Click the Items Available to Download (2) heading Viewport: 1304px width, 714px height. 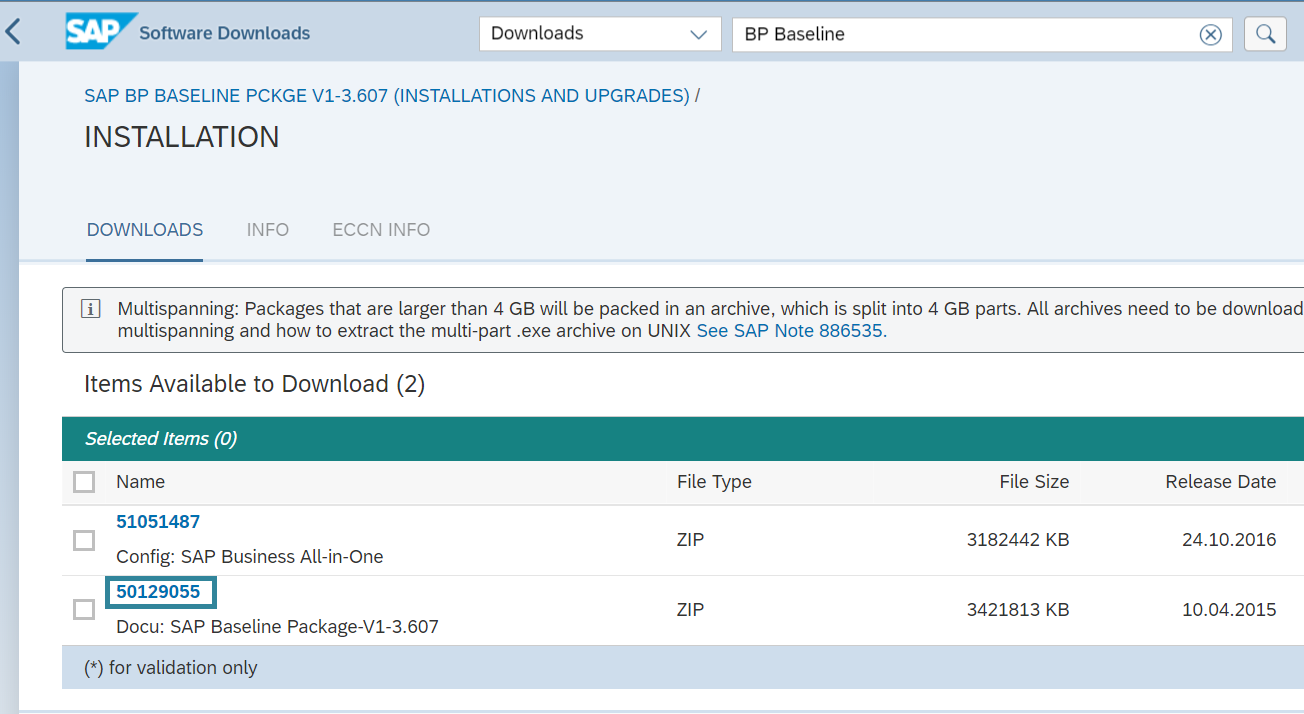(255, 384)
